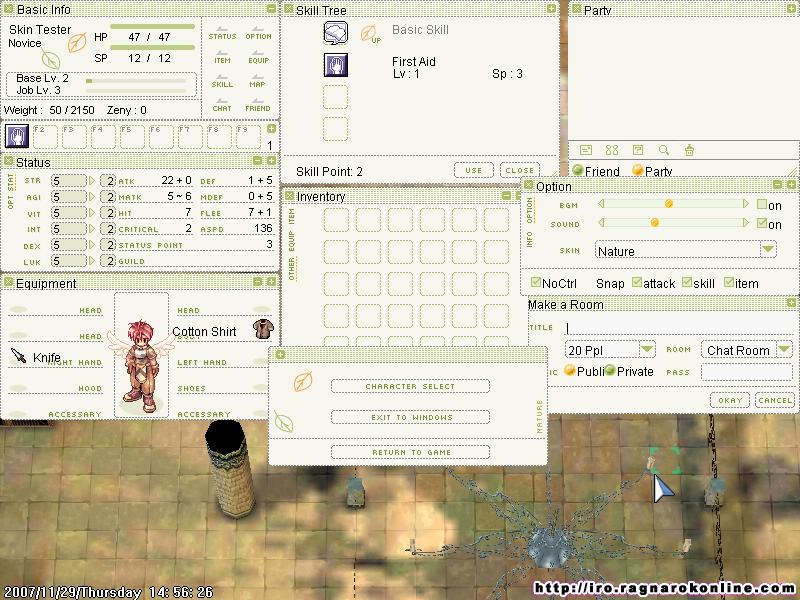
Task: Click the message card icon in Party window
Action: [586, 150]
